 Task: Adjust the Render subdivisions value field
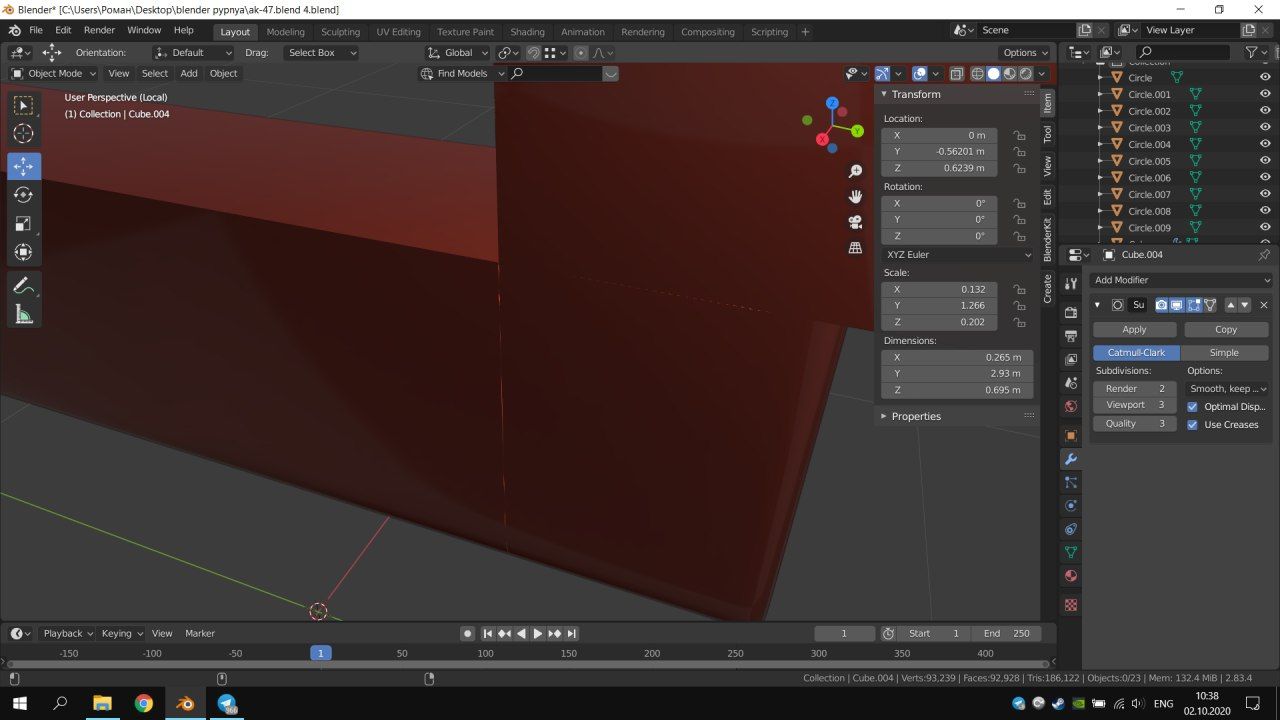1134,388
